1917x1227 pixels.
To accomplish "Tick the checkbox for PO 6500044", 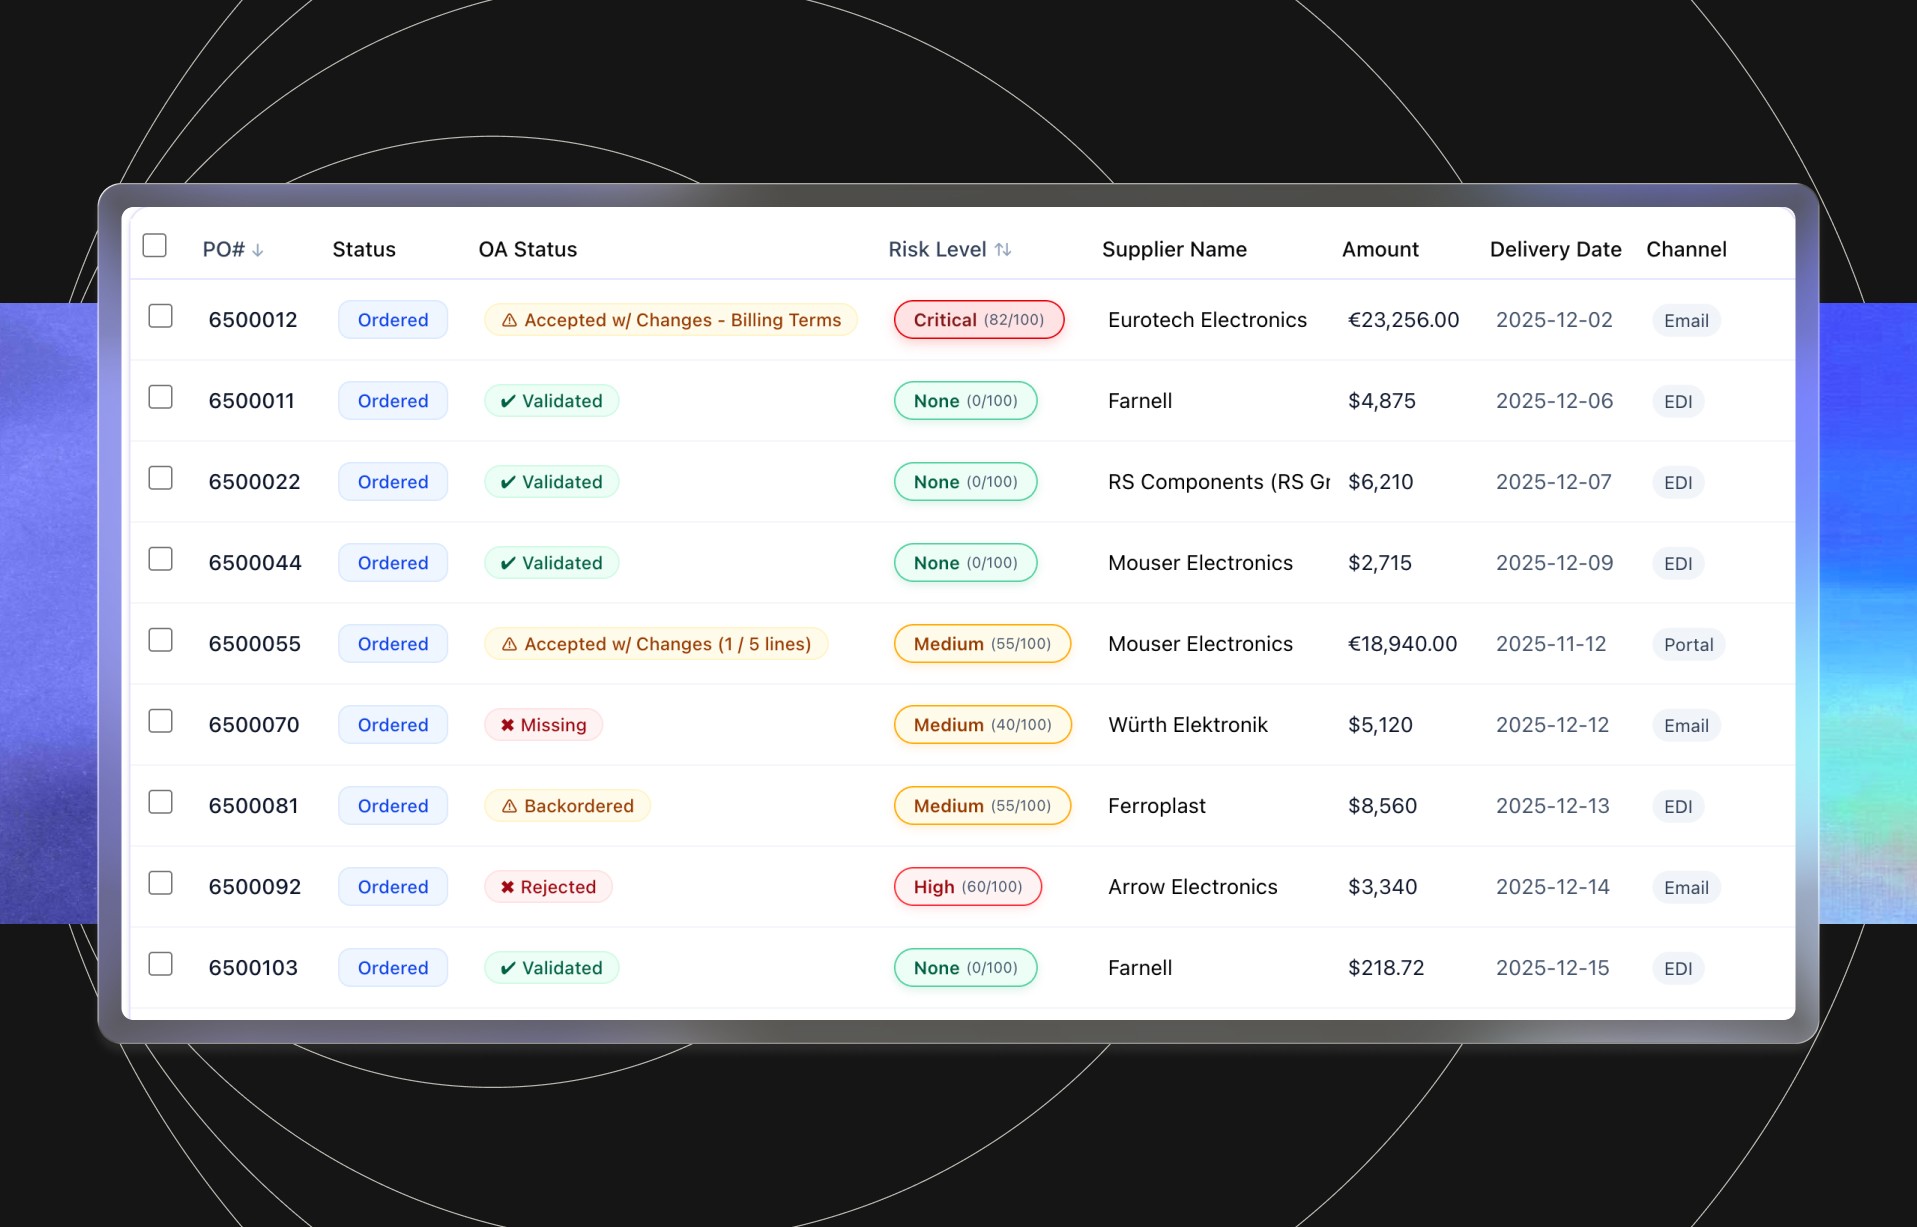I will pos(161,560).
